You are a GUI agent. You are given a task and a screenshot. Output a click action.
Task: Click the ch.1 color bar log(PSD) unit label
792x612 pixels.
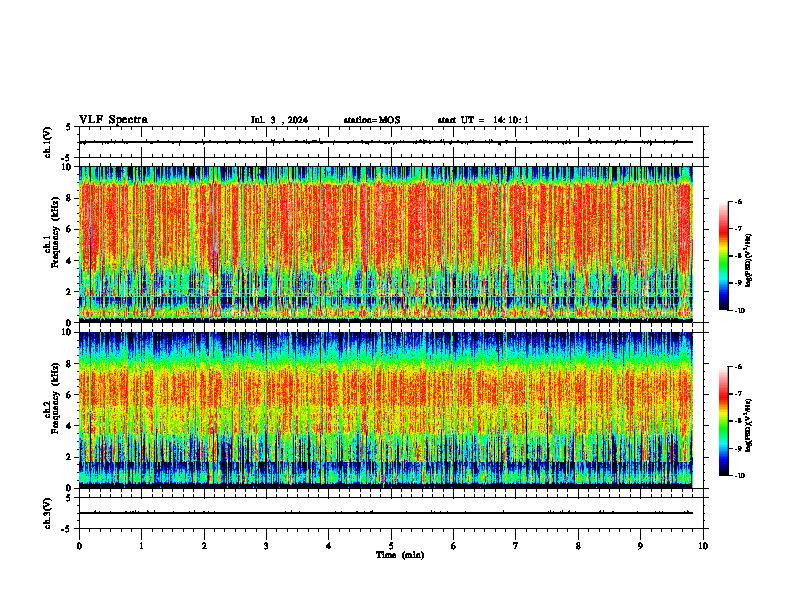pyautogui.click(x=750, y=261)
